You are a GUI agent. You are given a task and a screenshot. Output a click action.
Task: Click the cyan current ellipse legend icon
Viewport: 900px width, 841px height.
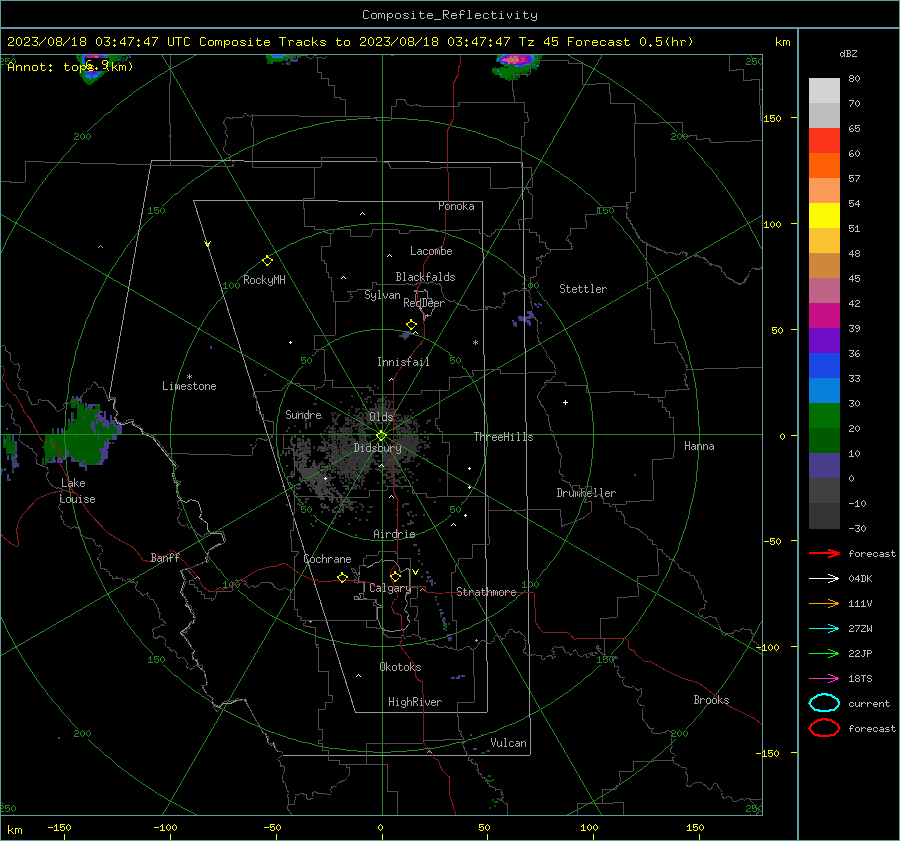[824, 703]
